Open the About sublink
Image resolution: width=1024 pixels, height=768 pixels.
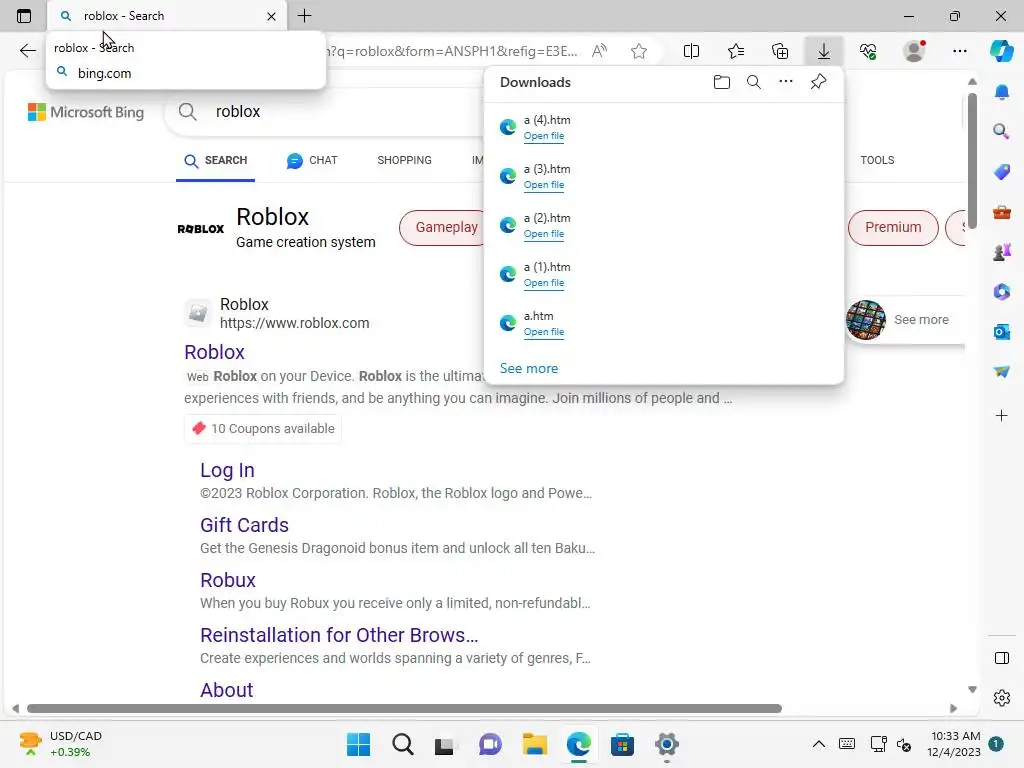click(x=227, y=690)
